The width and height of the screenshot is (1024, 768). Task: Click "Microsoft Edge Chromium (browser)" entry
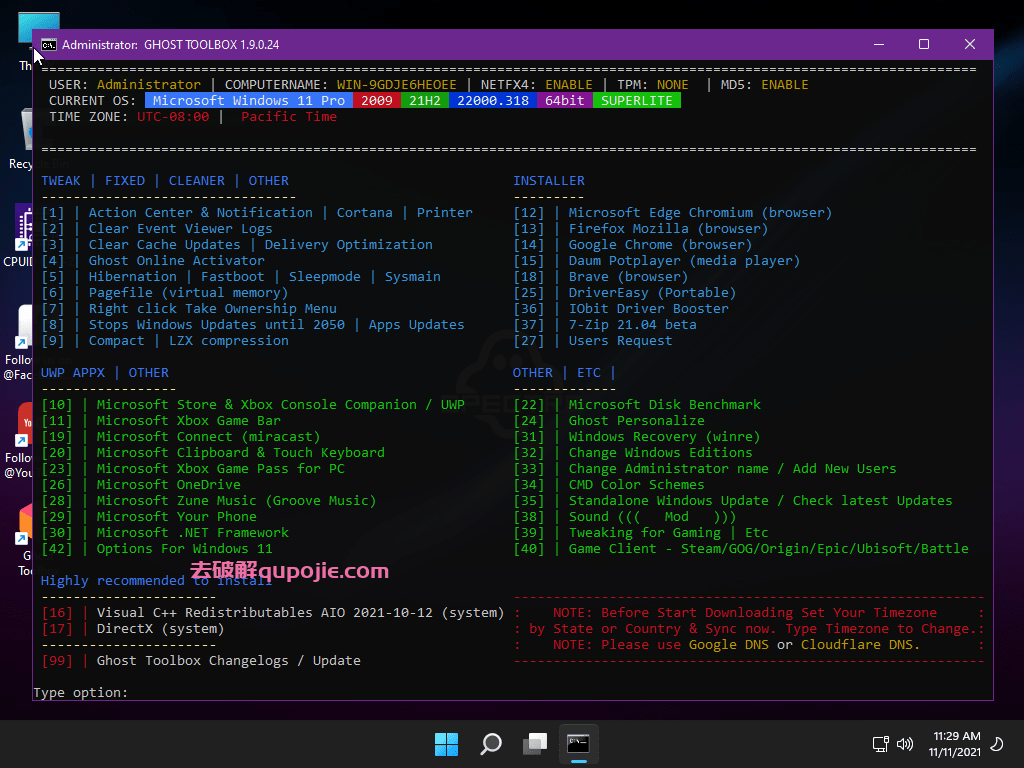pyautogui.click(x=700, y=213)
